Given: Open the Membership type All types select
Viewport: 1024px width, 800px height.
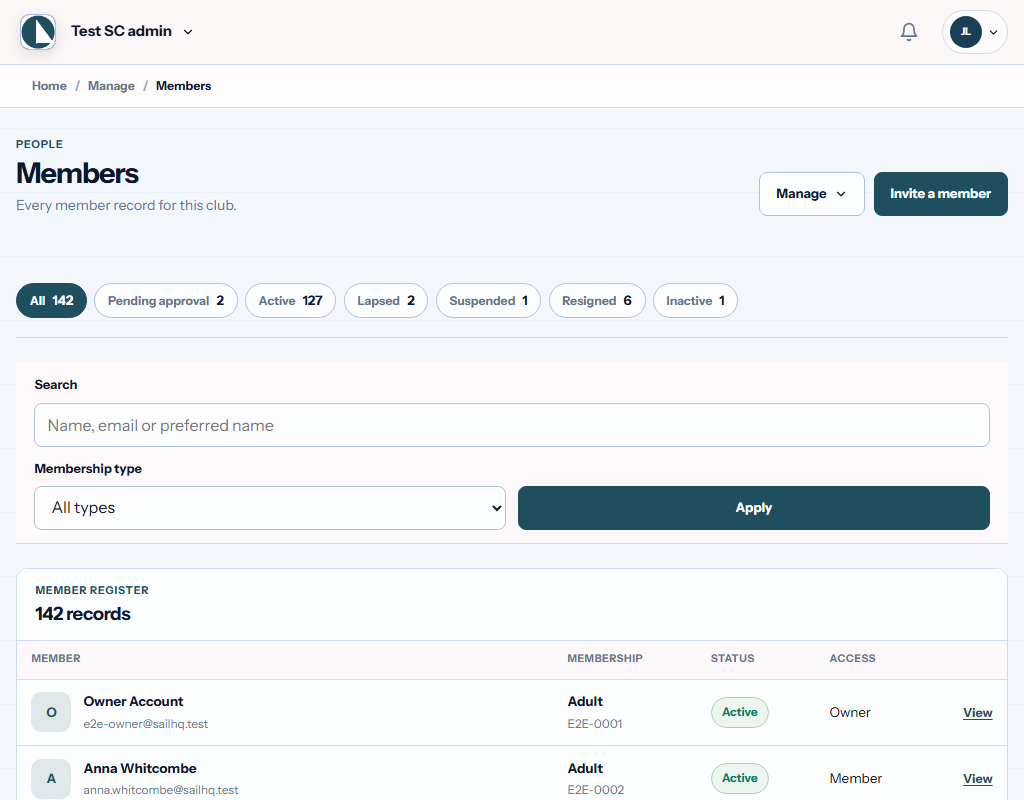Looking at the screenshot, I should [x=270, y=507].
